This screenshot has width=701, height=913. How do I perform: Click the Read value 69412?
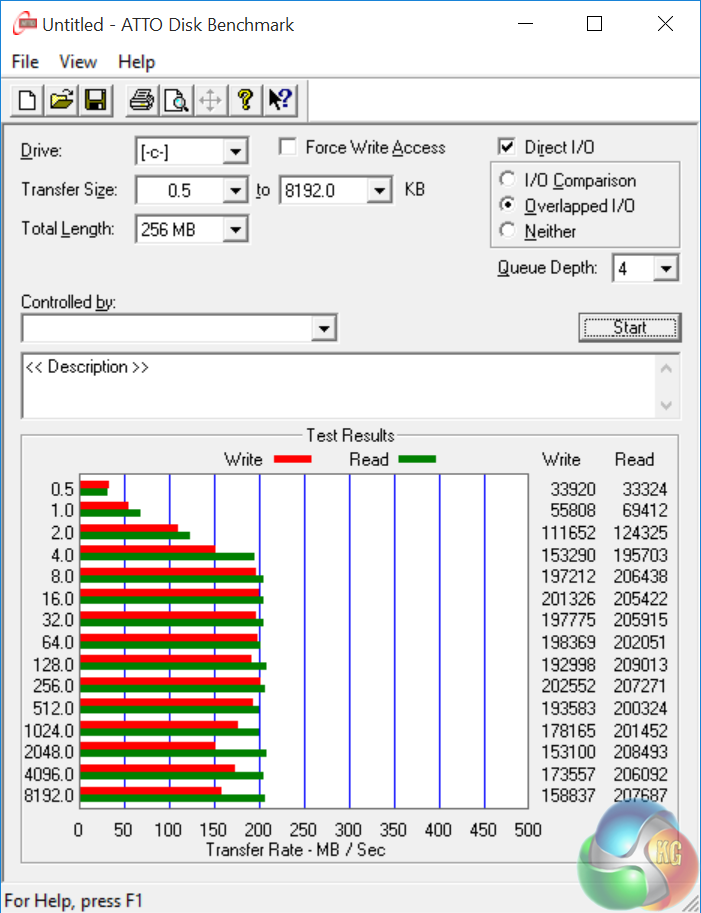point(645,511)
